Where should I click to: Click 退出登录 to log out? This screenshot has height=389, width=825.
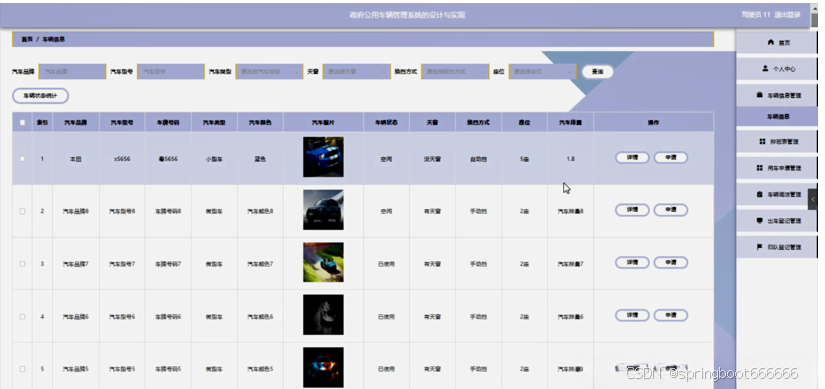[x=787, y=15]
